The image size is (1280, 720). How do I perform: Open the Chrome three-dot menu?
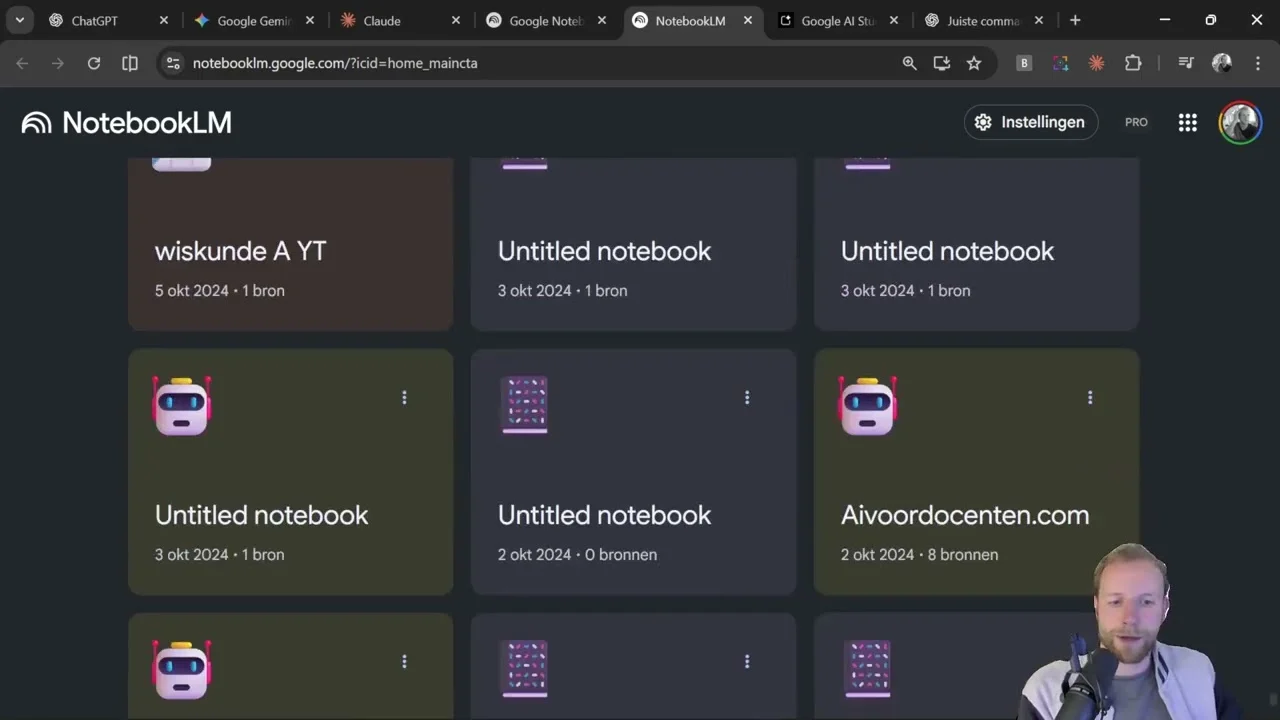1257,63
